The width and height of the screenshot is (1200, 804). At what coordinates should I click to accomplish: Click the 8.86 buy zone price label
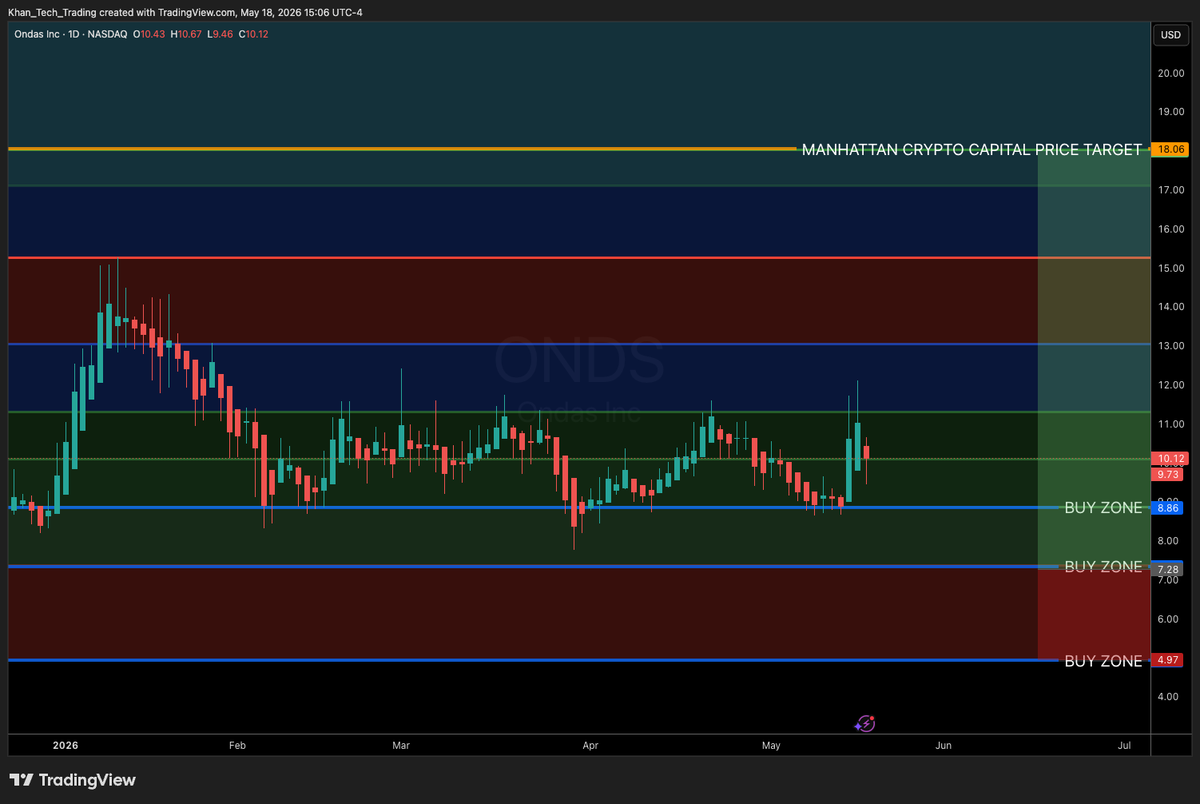pos(1169,508)
